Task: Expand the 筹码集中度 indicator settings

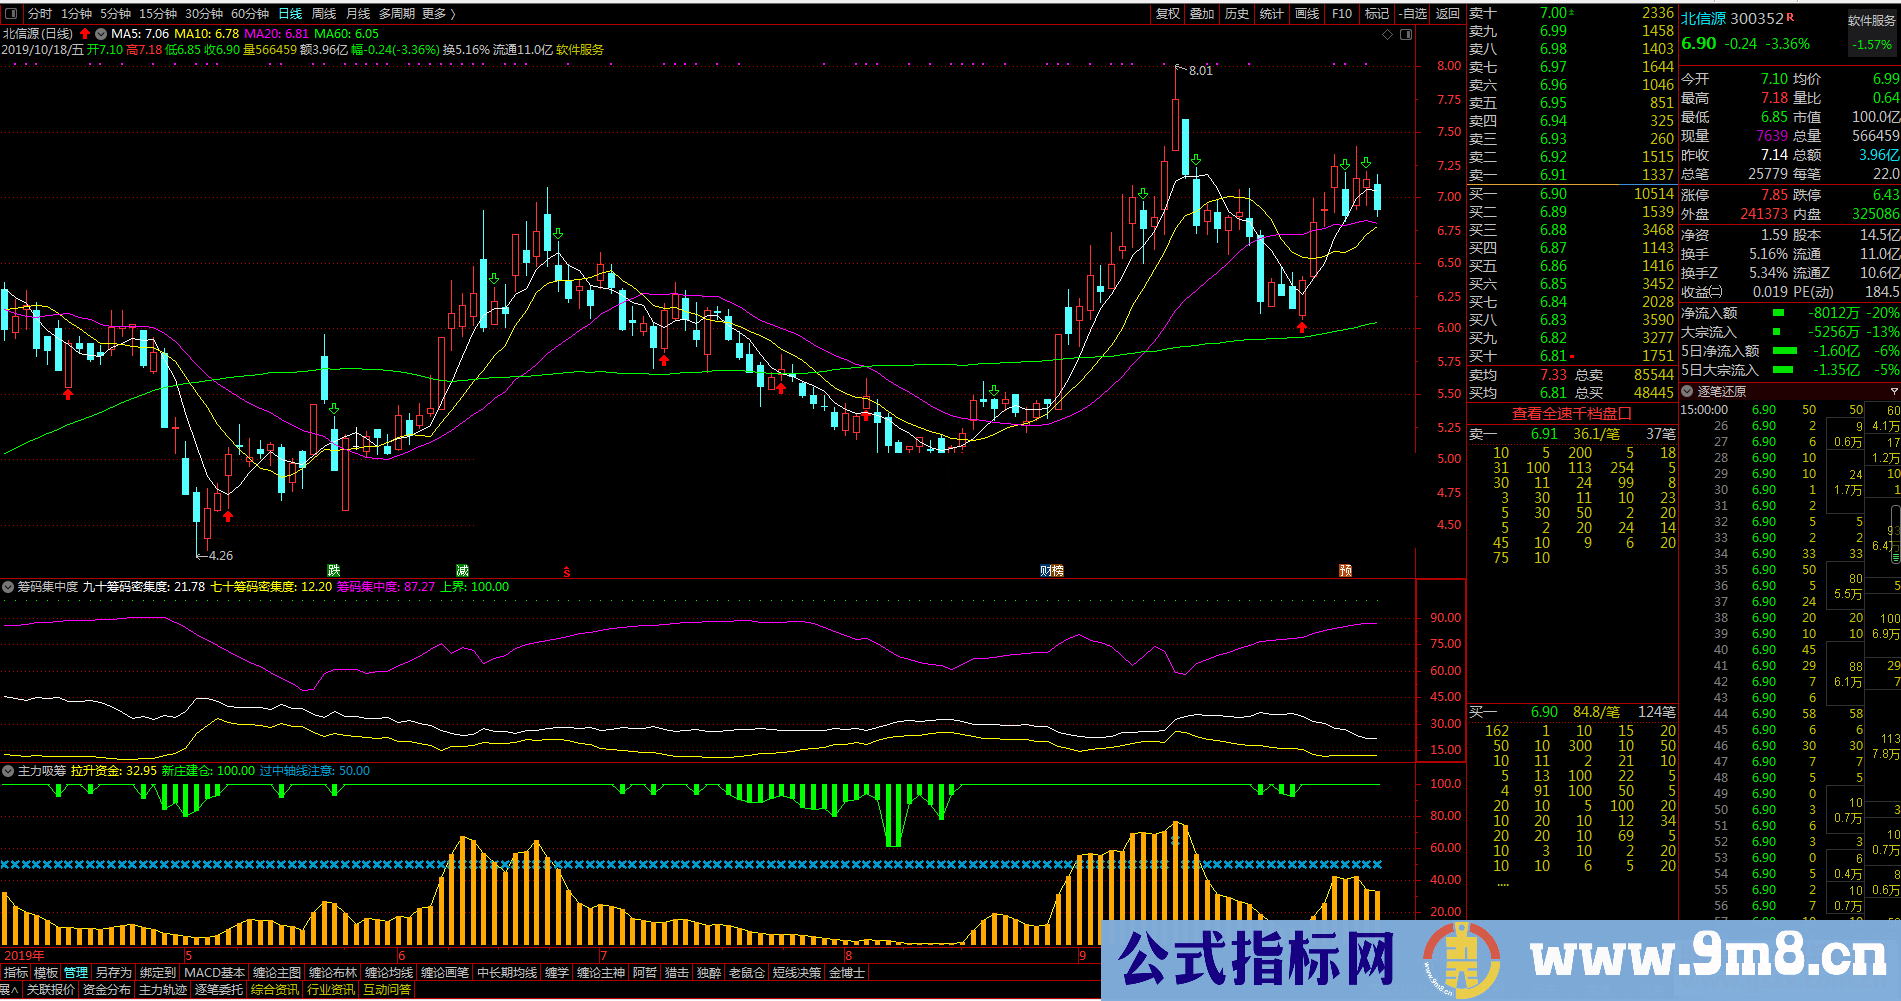Action: pos(8,587)
